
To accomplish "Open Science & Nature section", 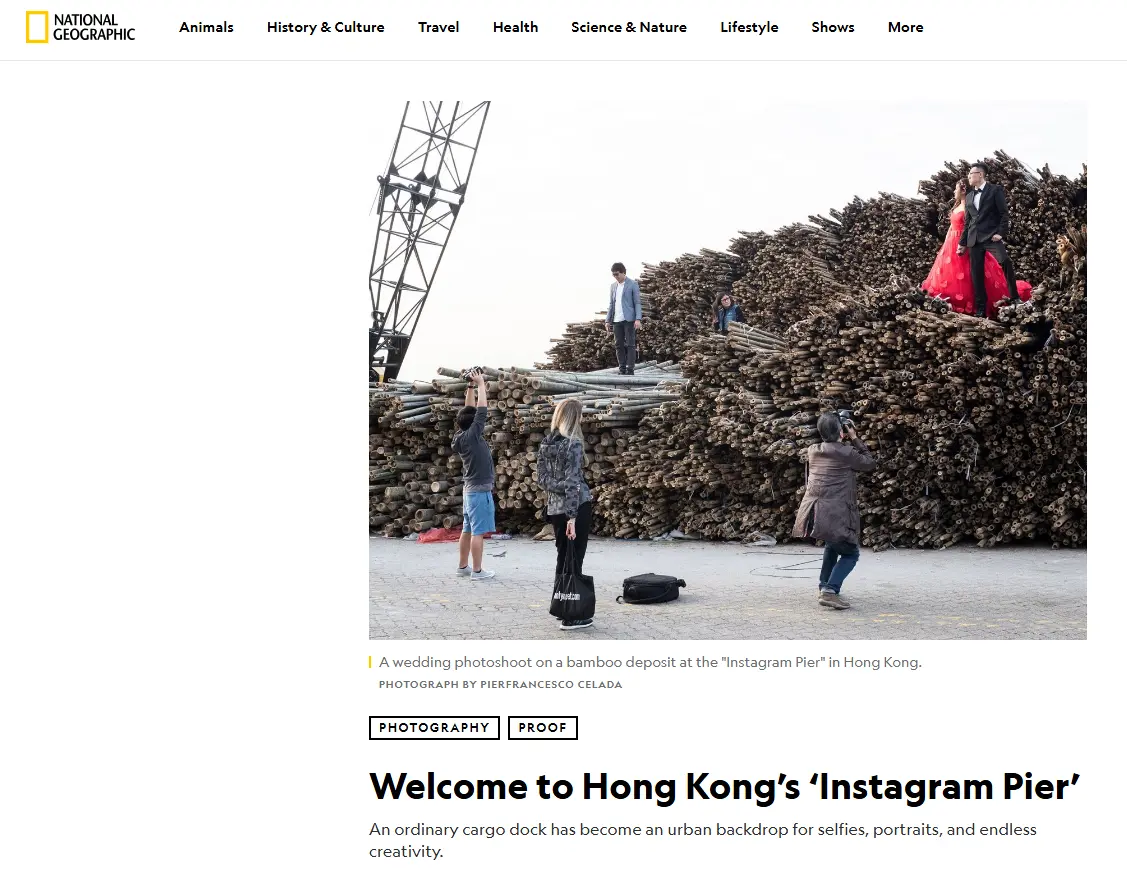I will coord(629,27).
